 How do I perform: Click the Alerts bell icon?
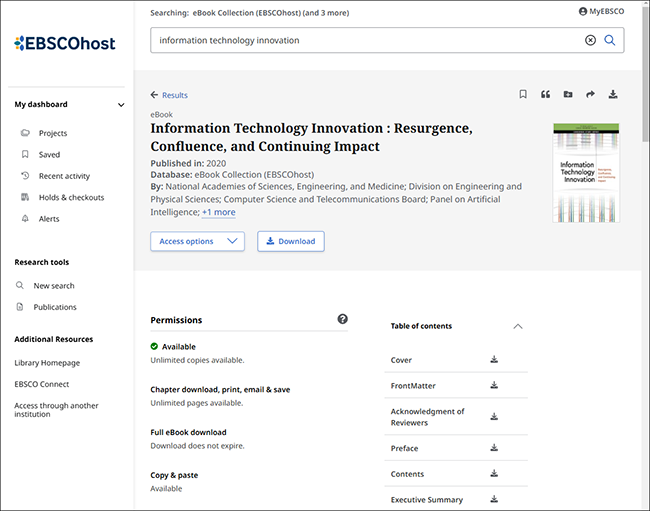point(25,218)
